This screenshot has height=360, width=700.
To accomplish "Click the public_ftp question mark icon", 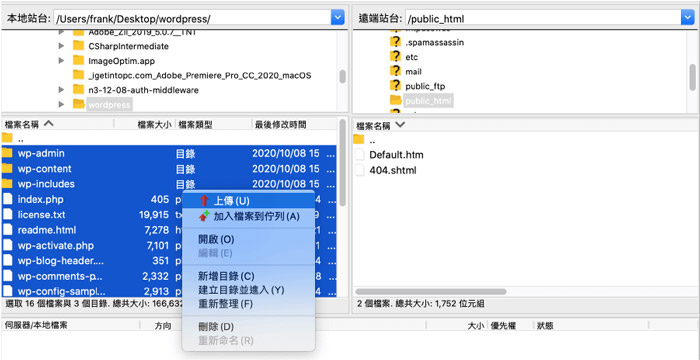I will point(395,86).
